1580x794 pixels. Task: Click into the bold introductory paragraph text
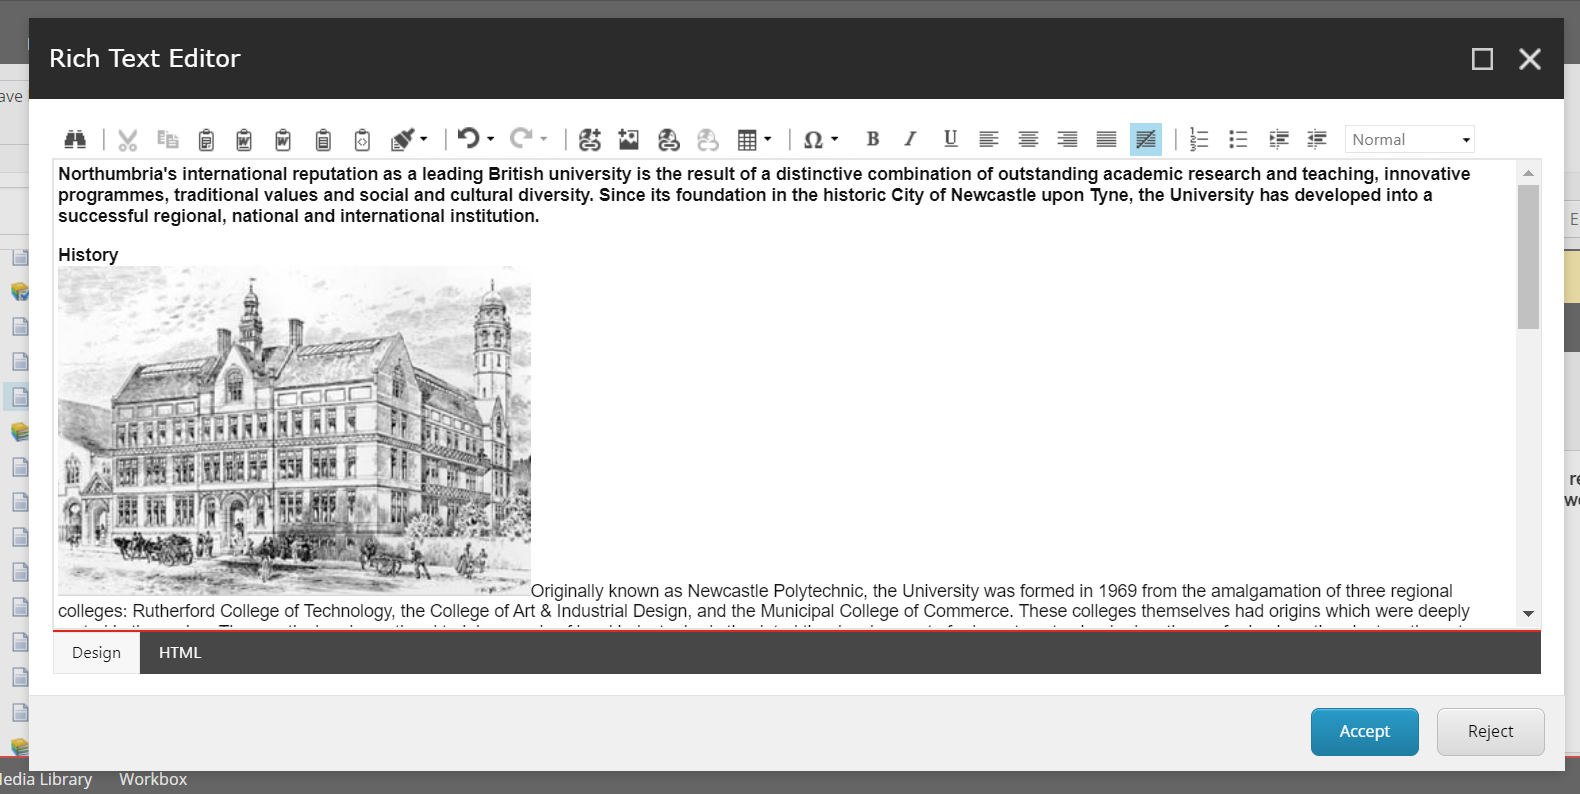click(x=764, y=195)
